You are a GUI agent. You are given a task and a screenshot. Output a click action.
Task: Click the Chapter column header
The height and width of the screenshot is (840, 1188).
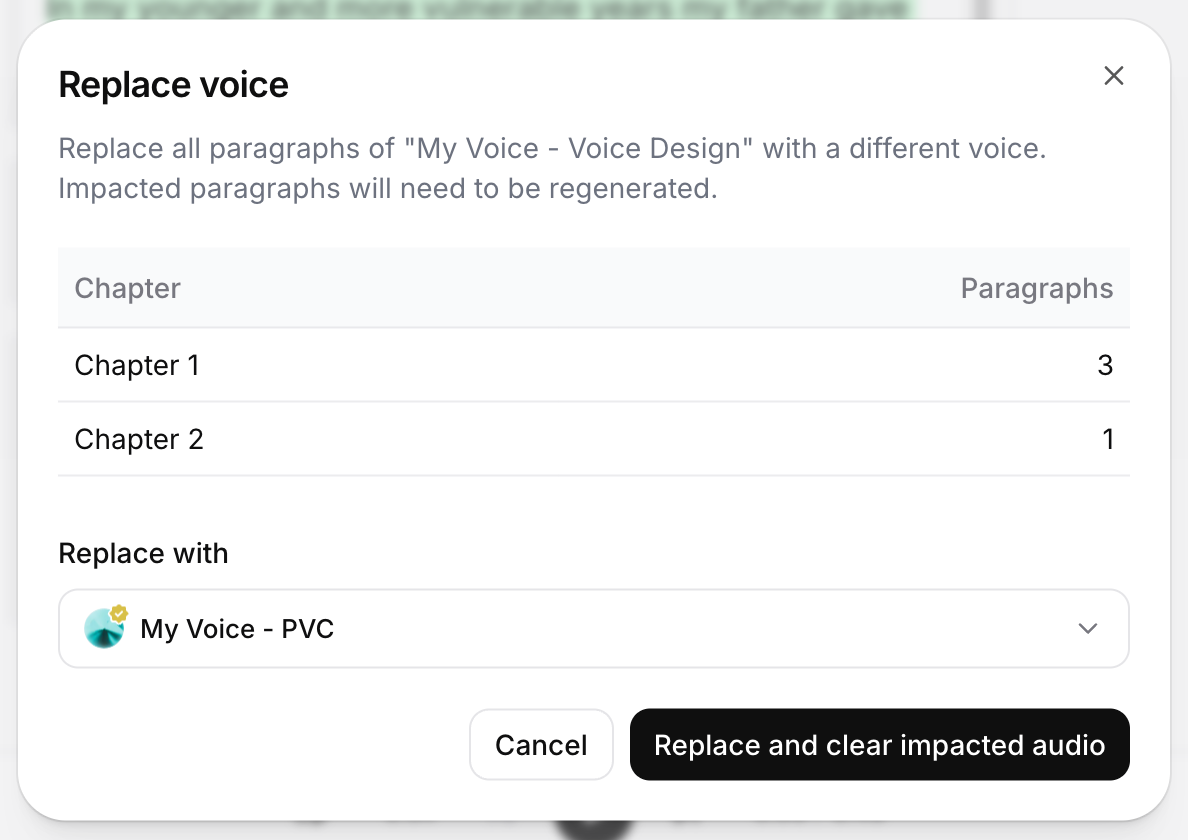(127, 289)
